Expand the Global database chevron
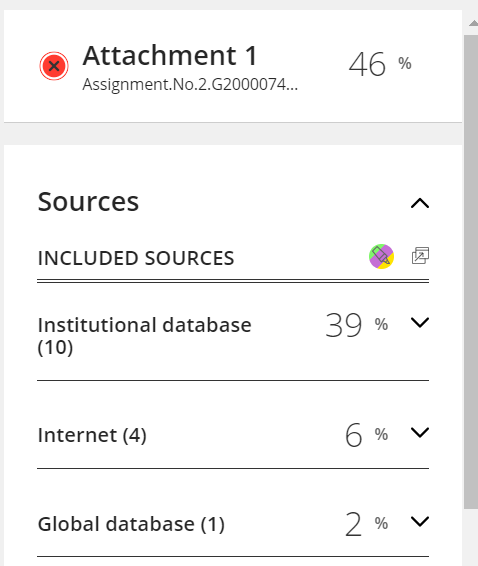This screenshot has height=566, width=478. click(420, 521)
